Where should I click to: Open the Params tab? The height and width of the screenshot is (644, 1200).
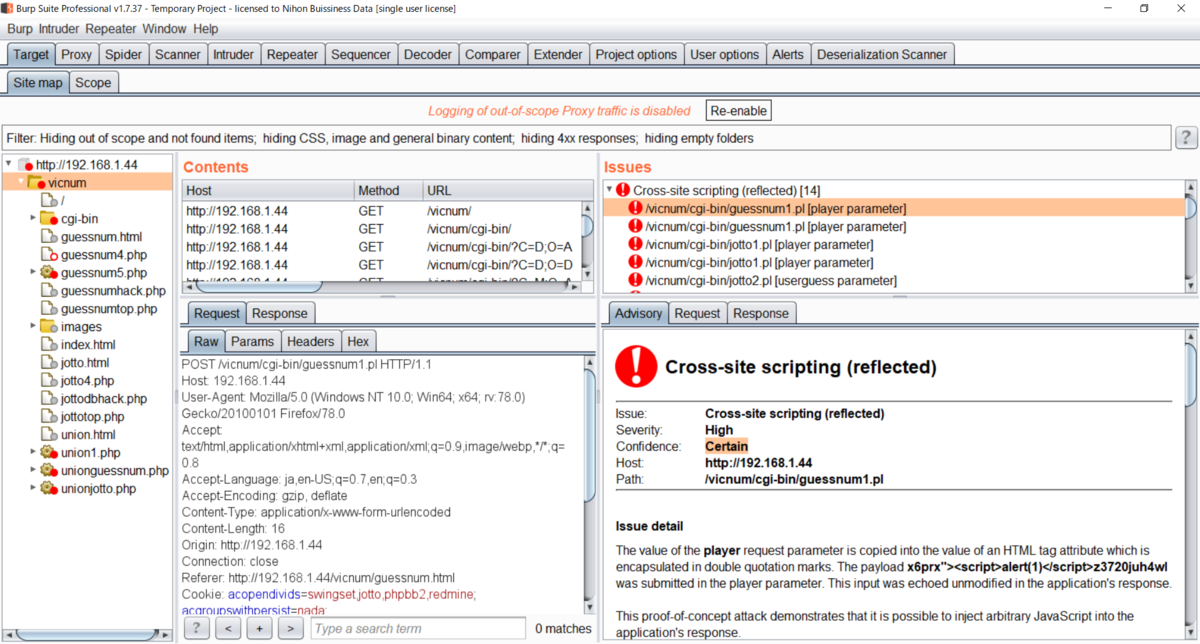[252, 341]
